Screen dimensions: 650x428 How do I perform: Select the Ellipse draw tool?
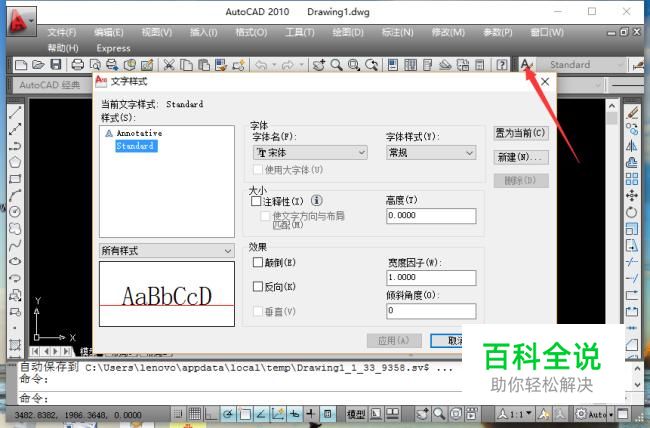[15, 262]
